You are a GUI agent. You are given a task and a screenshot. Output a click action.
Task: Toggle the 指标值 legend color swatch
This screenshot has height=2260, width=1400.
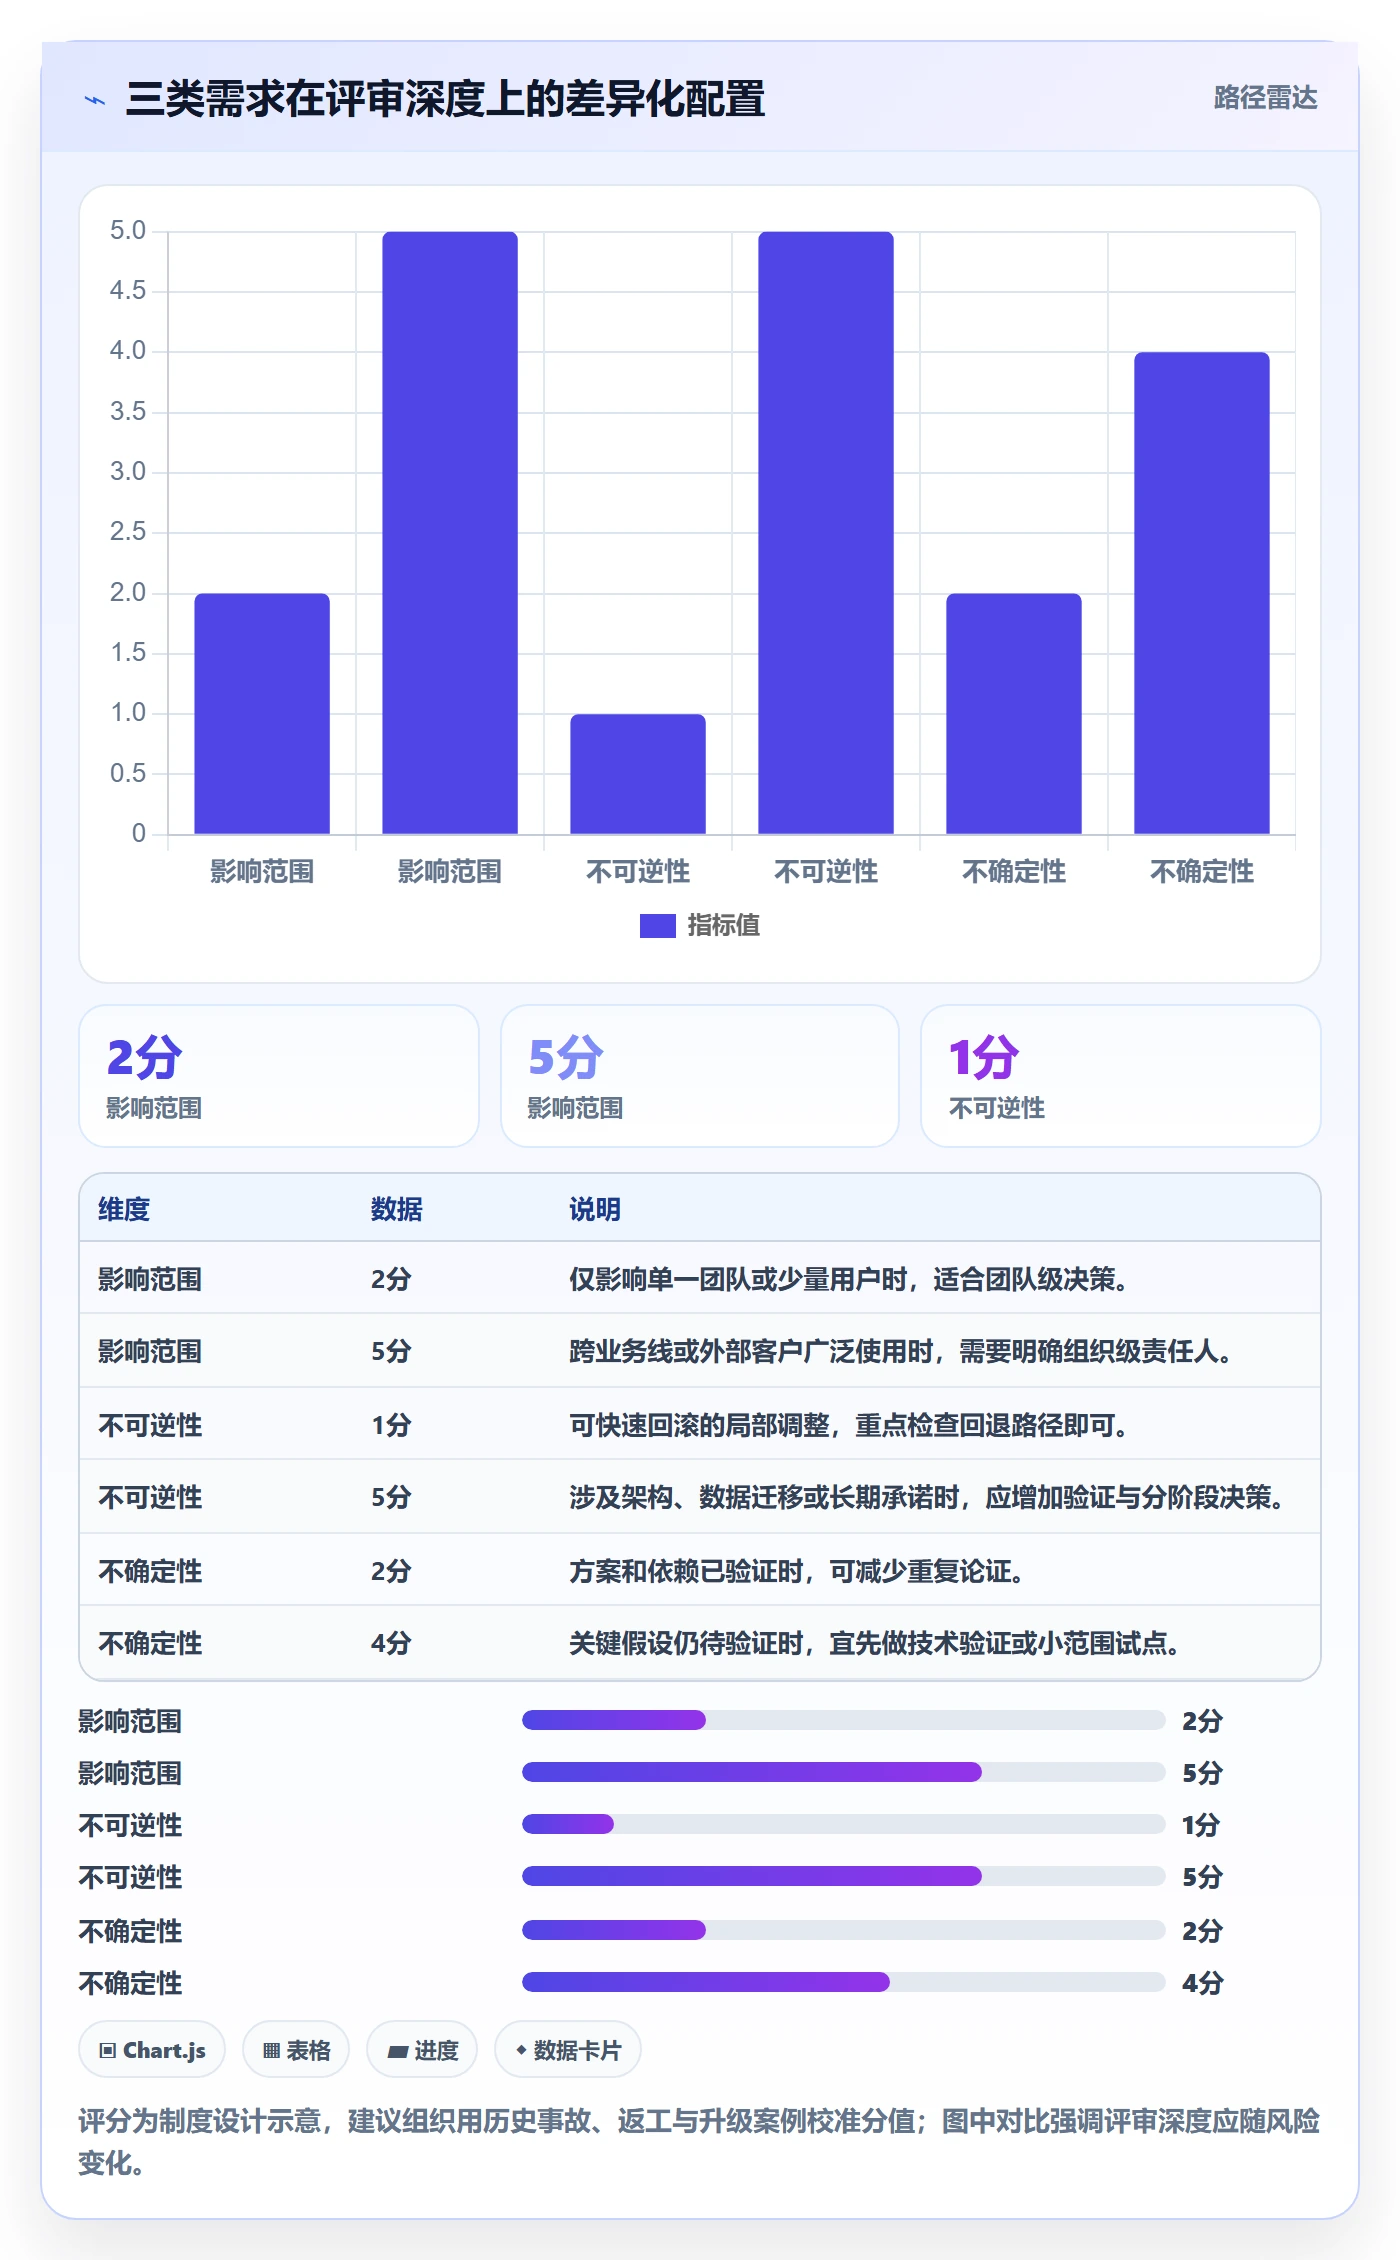[657, 926]
